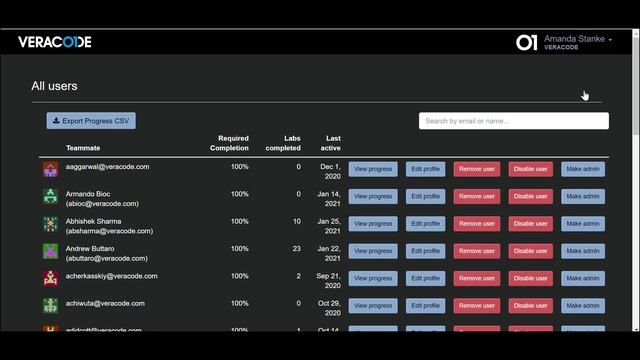Edit profile of acherkasskiy@veracode.com
The height and width of the screenshot is (360, 640).
[425, 278]
